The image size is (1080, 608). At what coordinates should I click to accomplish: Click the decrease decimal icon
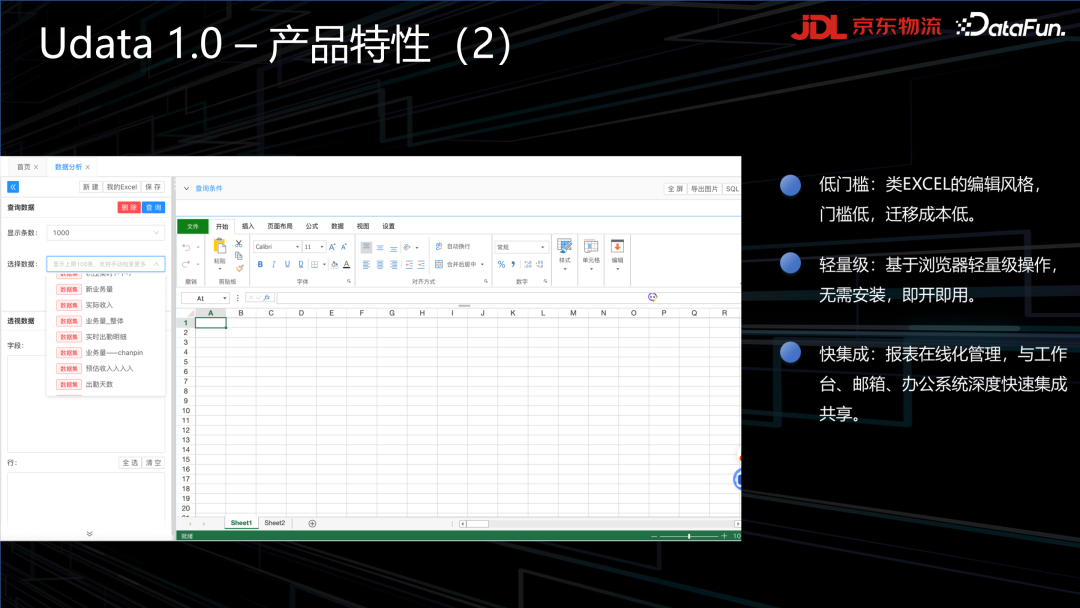click(x=540, y=264)
